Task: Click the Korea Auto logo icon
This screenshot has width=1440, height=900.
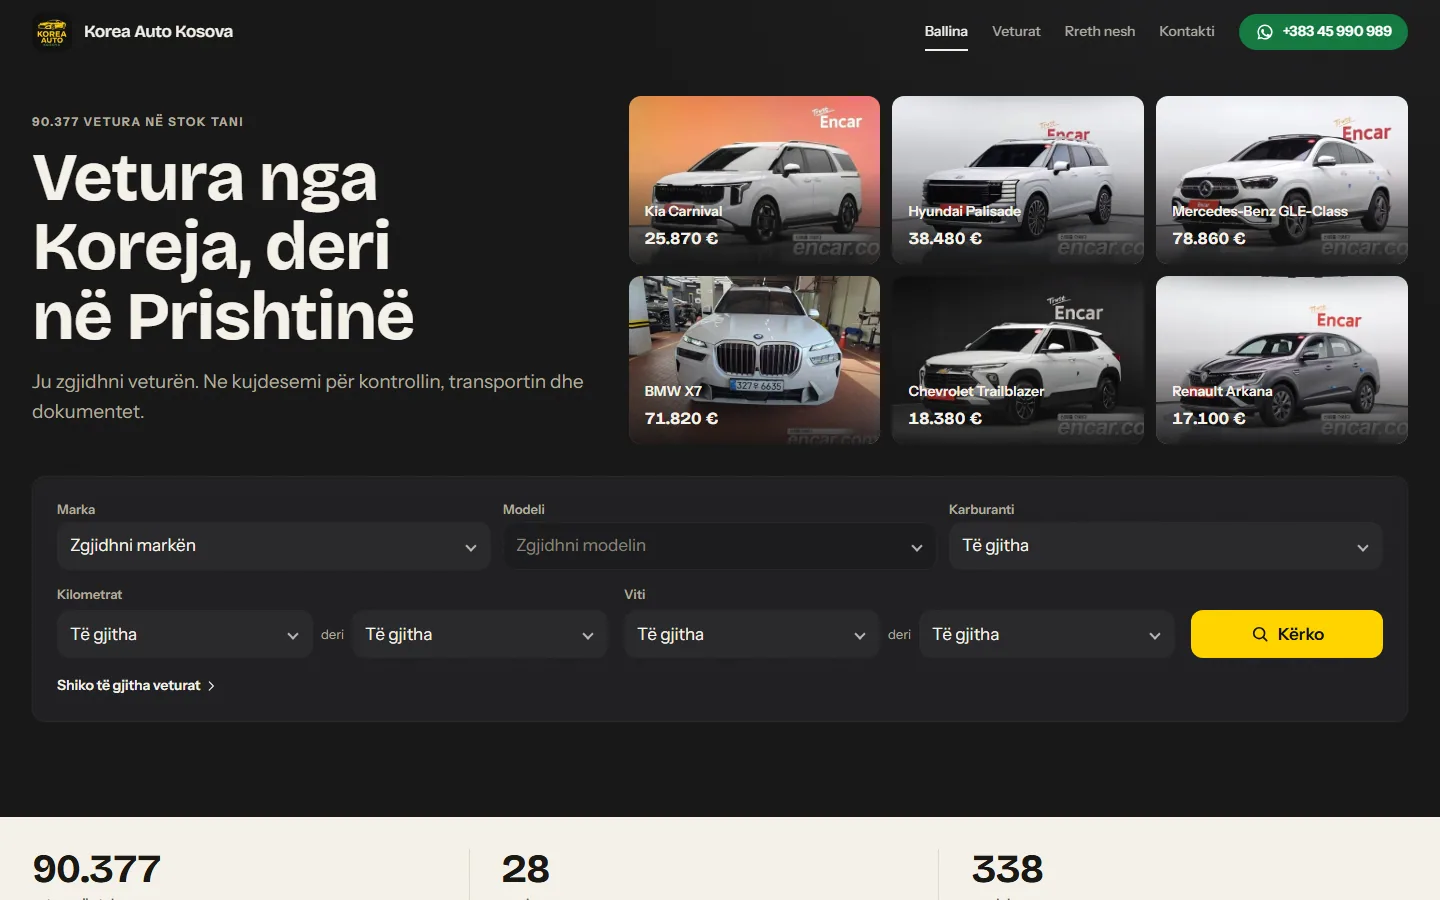Action: (x=51, y=32)
